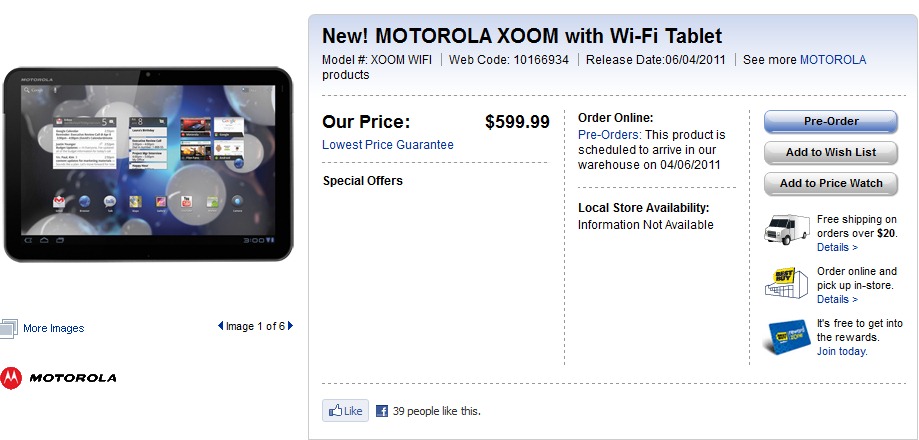This screenshot has height=440, width=919.
Task: Open the Lowest Price Guarantee link
Action: (x=387, y=145)
